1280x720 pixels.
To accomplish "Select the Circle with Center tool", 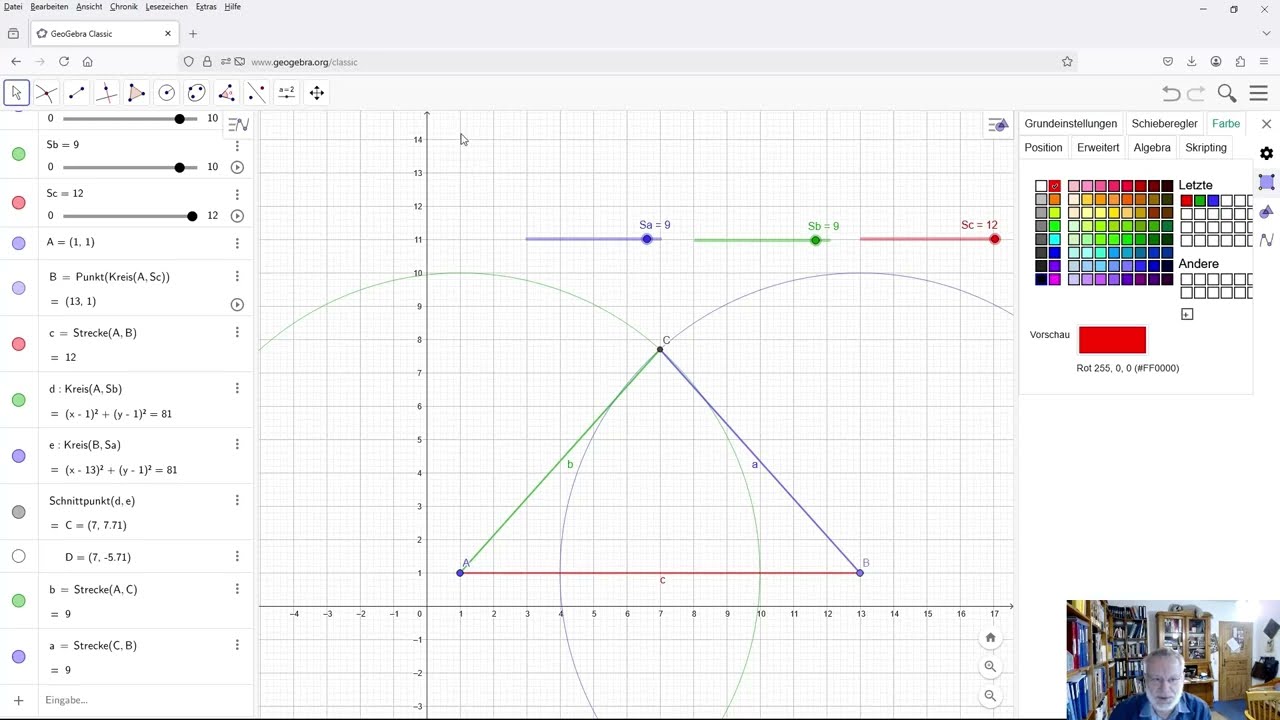I will tap(166, 93).
